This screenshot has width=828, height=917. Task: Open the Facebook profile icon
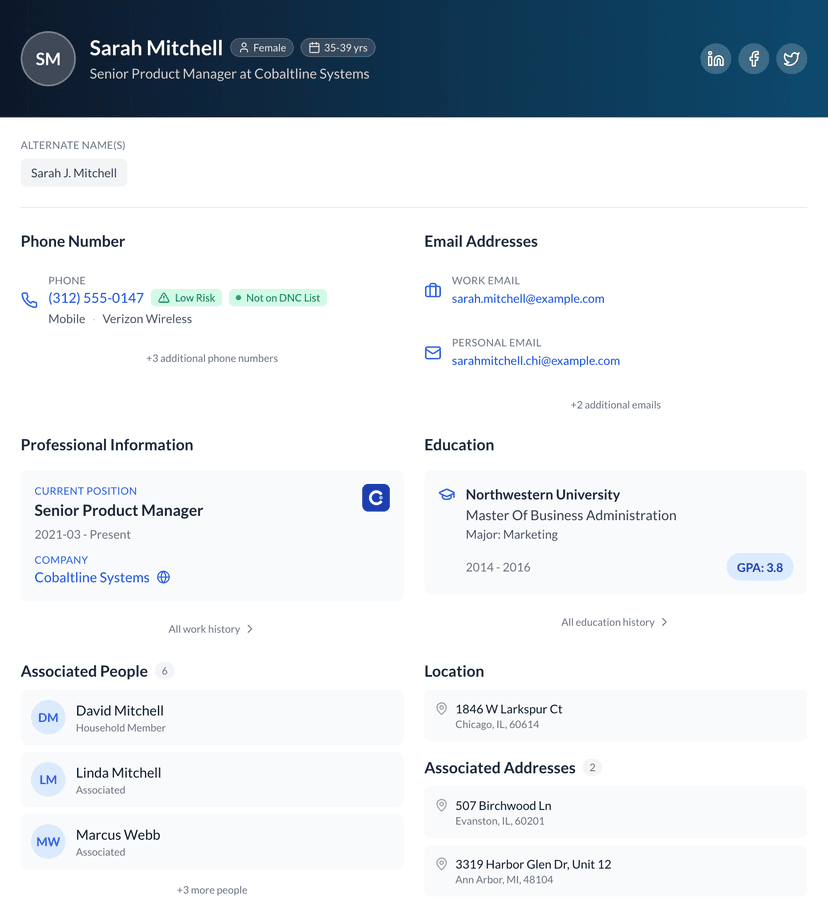point(754,58)
